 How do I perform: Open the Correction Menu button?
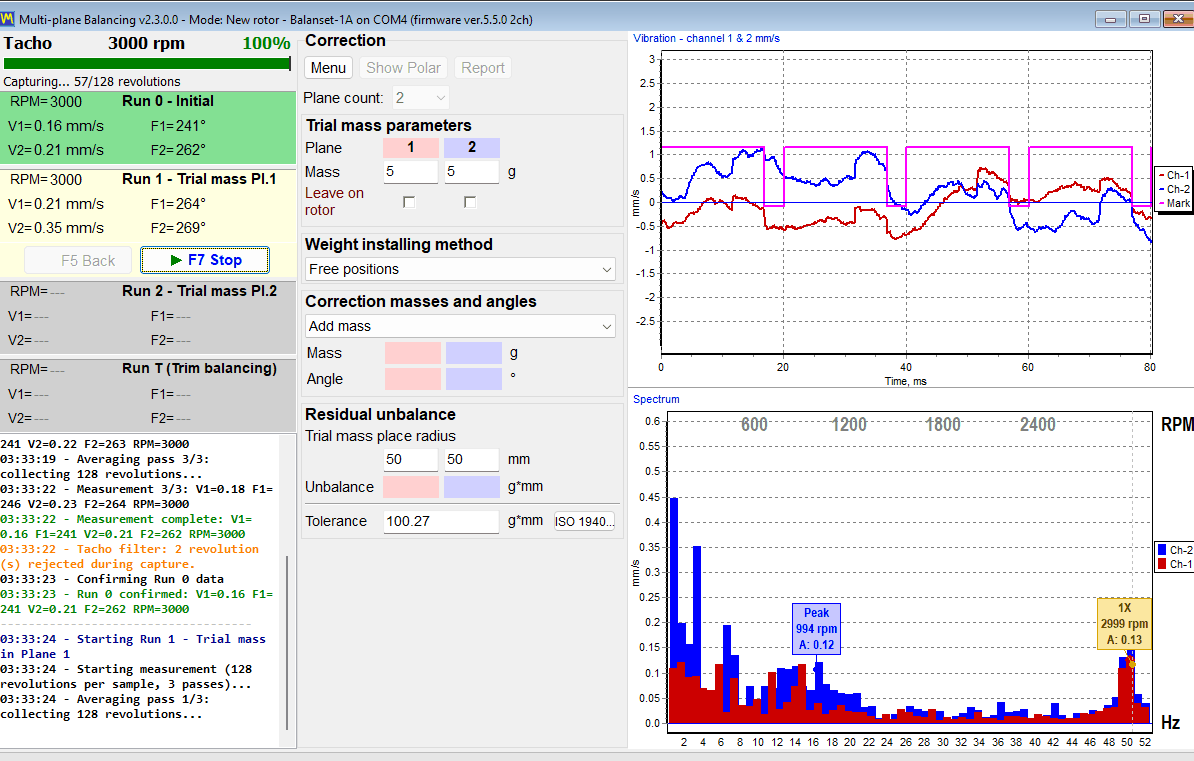point(328,68)
